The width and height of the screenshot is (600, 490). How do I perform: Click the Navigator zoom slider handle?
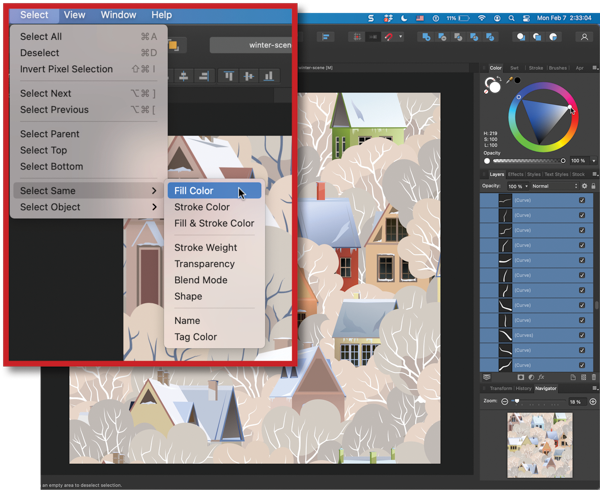pos(517,401)
